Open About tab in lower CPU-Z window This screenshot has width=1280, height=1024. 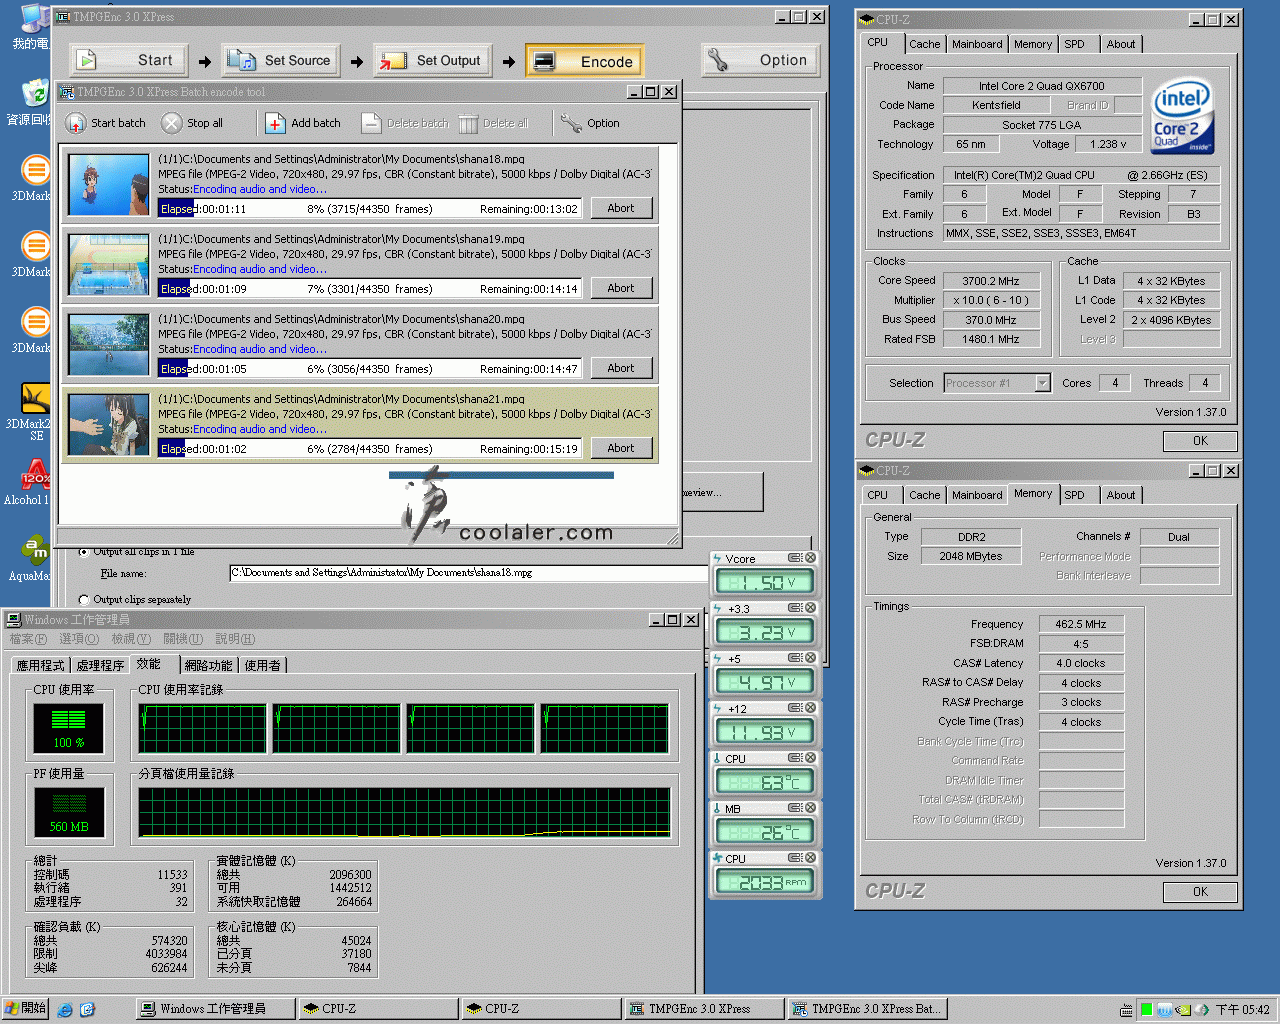1121,495
